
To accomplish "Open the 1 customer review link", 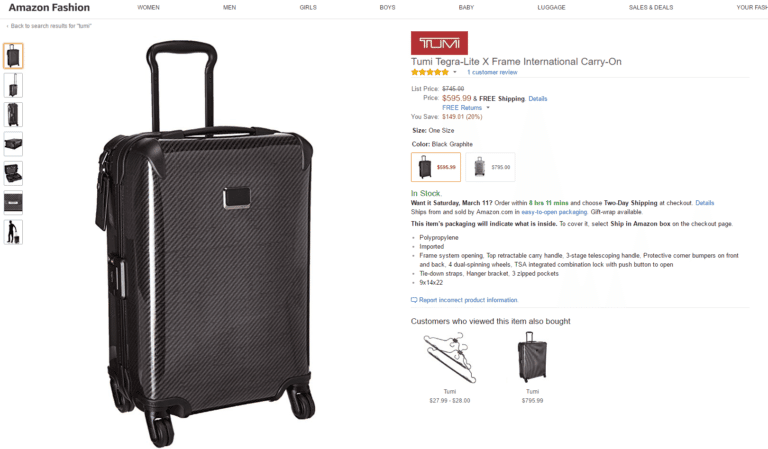I will coord(492,72).
